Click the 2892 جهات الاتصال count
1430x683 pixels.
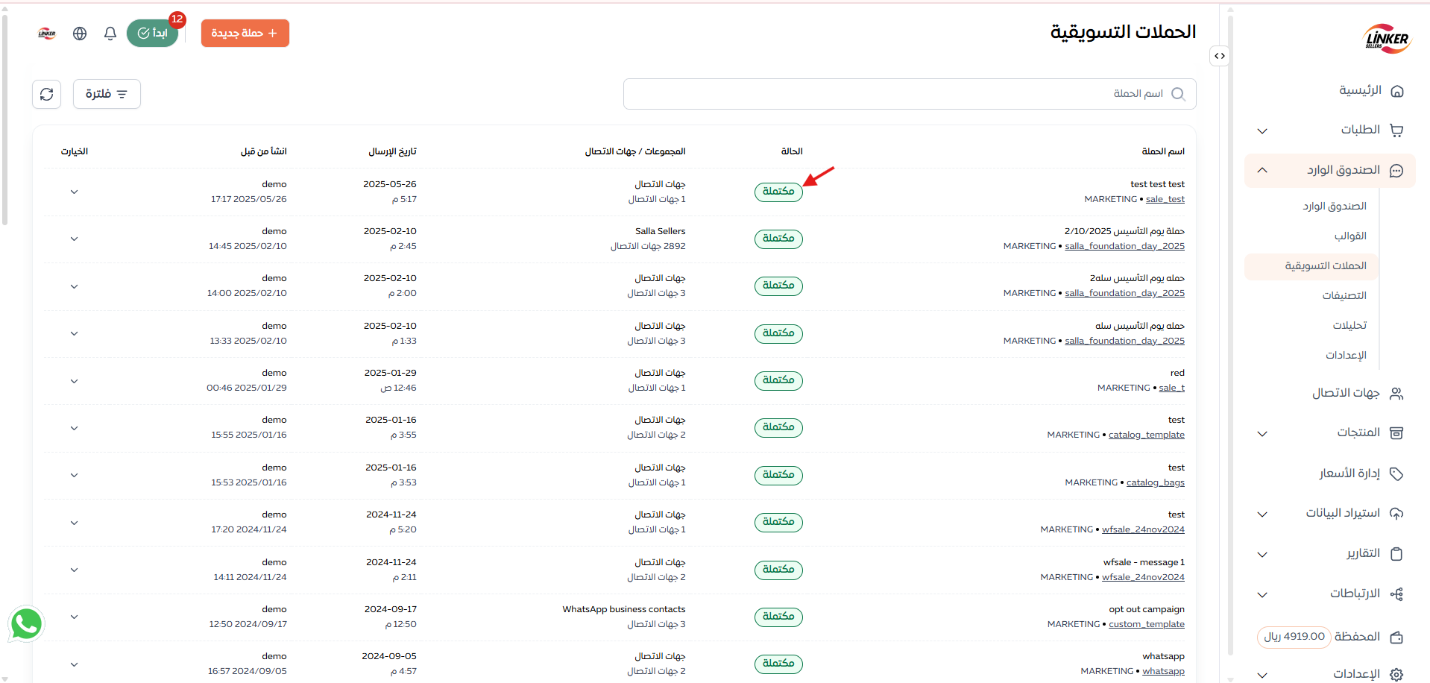[x=647, y=246]
